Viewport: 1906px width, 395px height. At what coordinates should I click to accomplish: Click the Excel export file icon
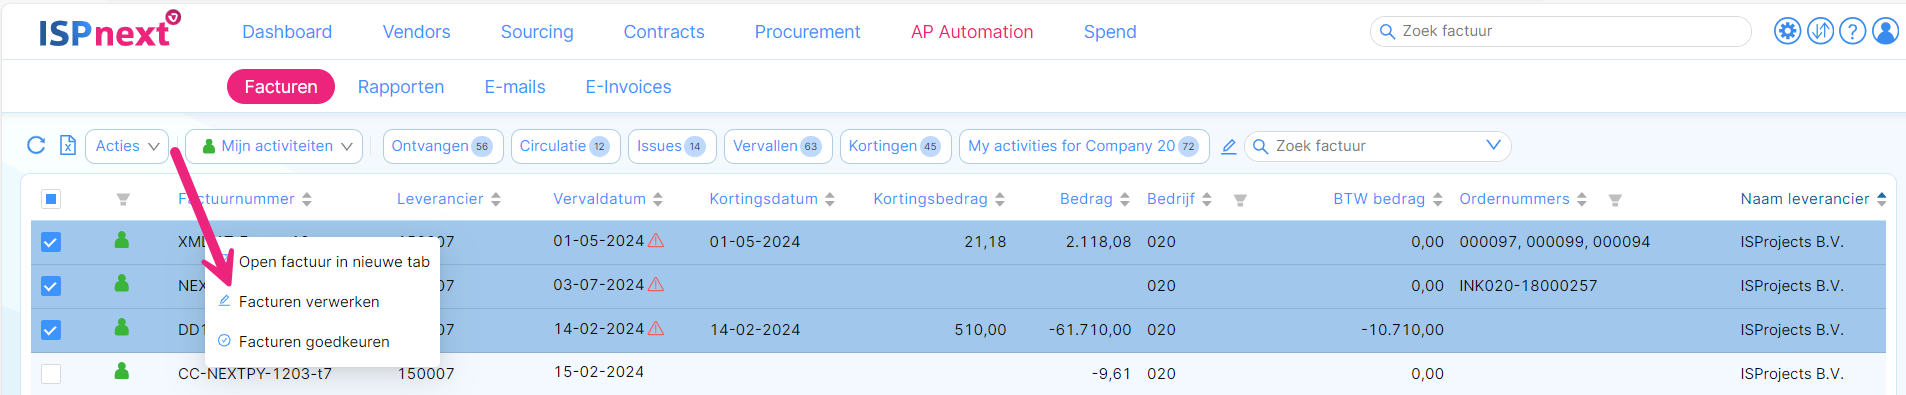coord(68,145)
